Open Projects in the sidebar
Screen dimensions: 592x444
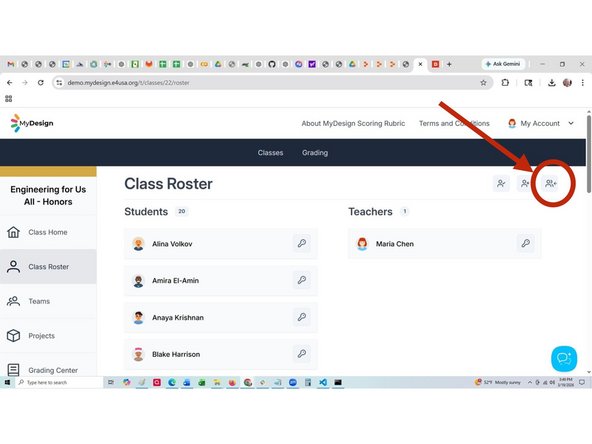point(48,336)
